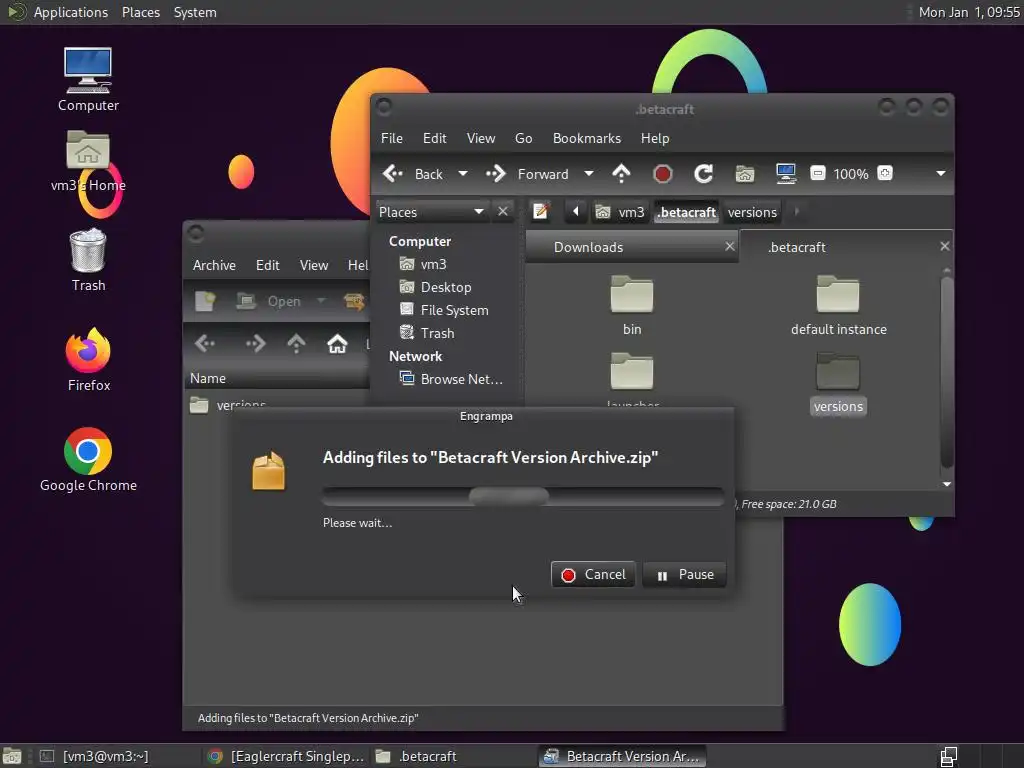Click the clock in the top panel
The width and height of the screenshot is (1024, 768).
pyautogui.click(x=968, y=12)
